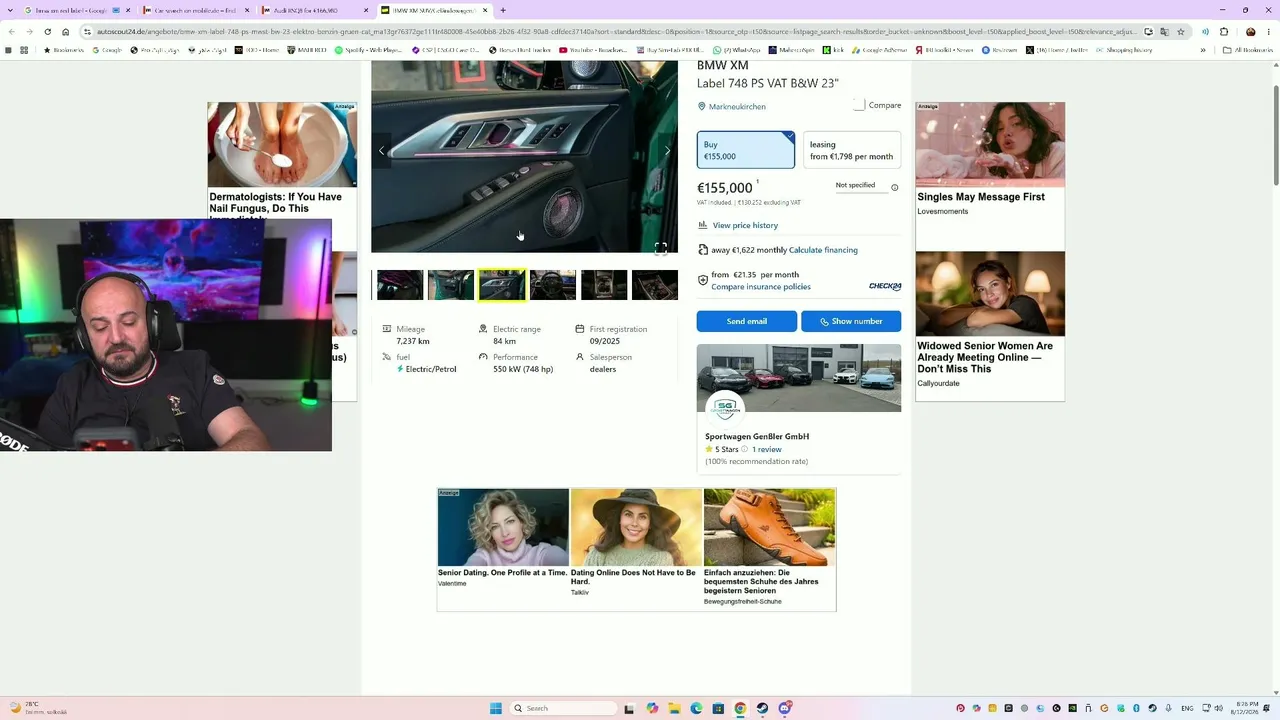Expand the tab search dropdown

(x=9, y=10)
